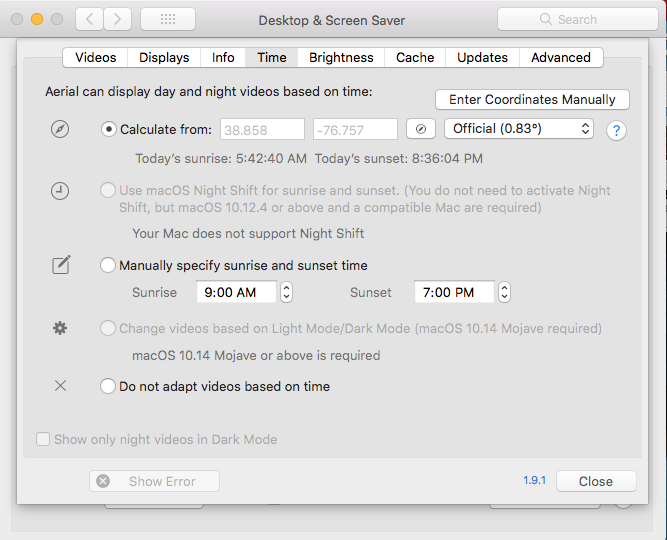Switch to the Brightness tab
Viewport: 667px width, 540px height.
click(x=341, y=57)
